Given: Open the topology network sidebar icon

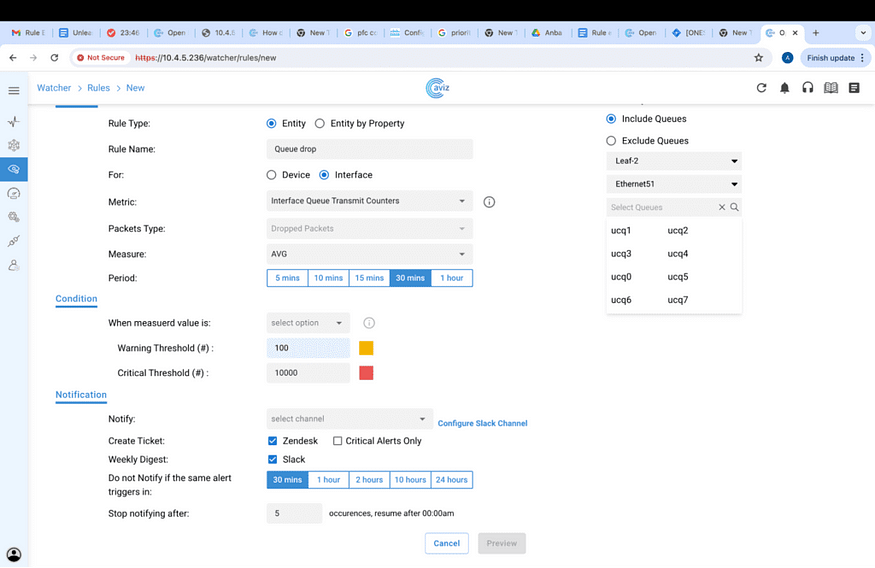Looking at the screenshot, I should coord(14,146).
